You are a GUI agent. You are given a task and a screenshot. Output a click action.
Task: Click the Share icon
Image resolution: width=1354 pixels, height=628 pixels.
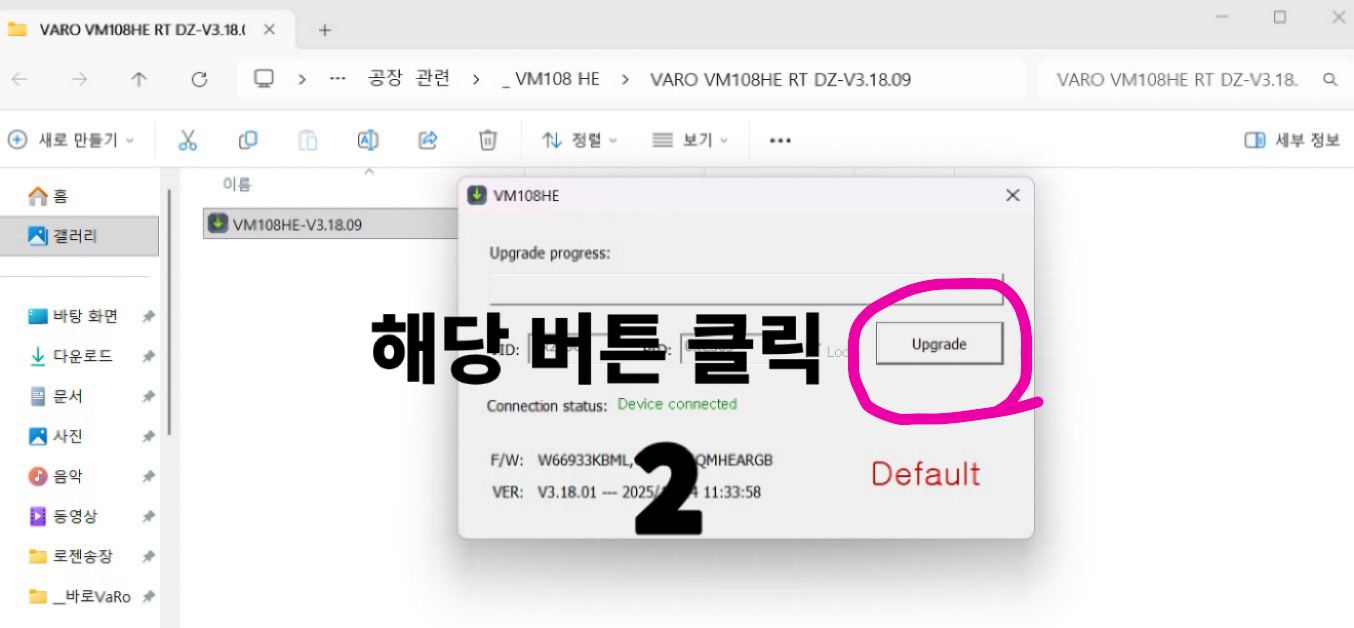[428, 140]
